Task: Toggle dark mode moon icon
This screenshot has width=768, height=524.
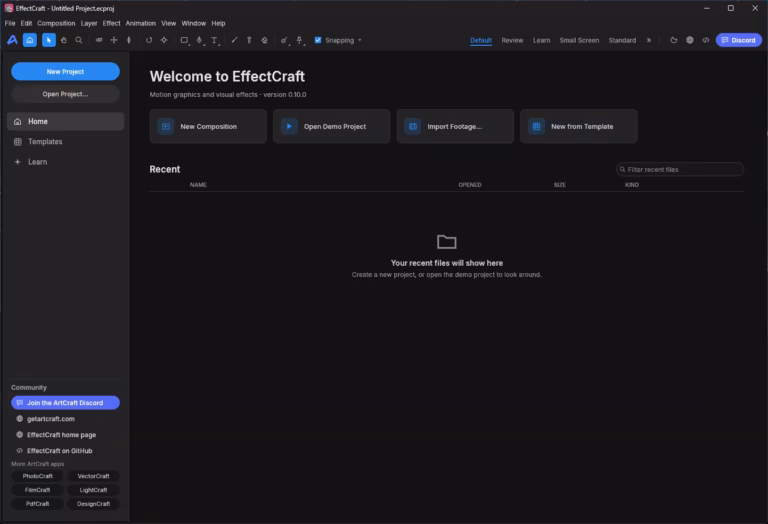Action: point(674,40)
